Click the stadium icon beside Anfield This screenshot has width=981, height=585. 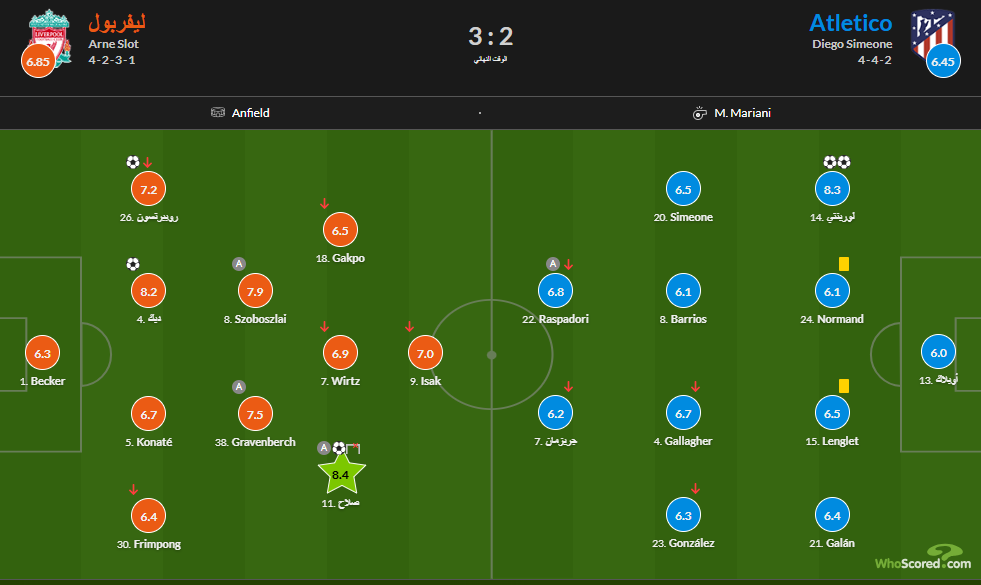click(x=218, y=113)
